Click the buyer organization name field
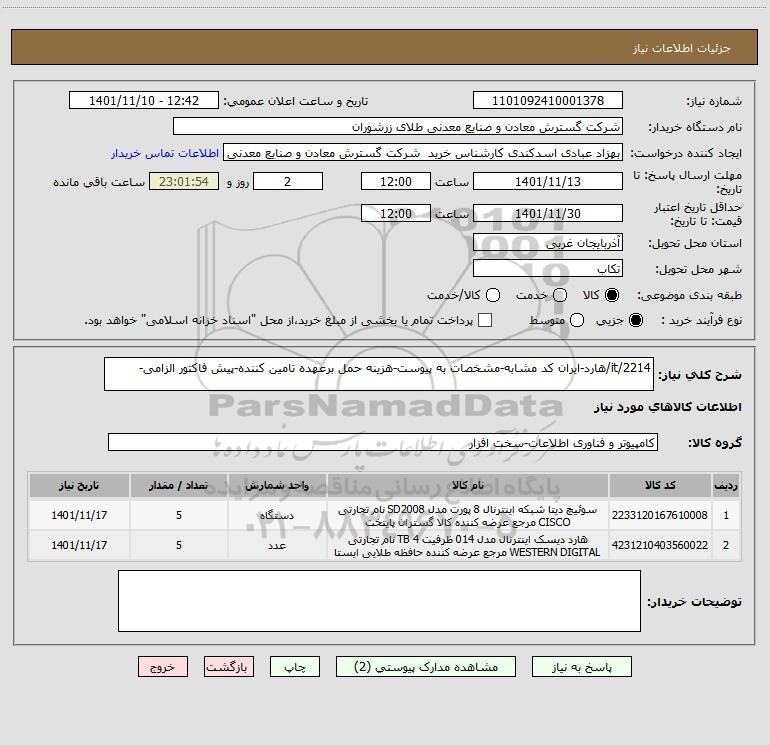770x745 pixels. tap(398, 127)
